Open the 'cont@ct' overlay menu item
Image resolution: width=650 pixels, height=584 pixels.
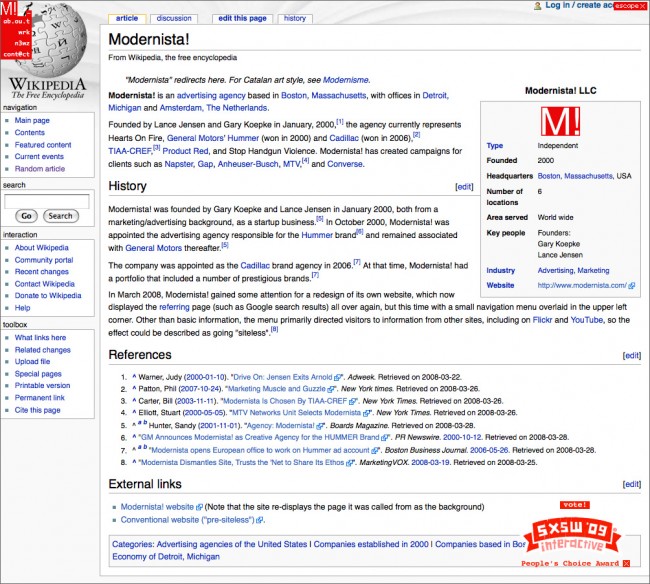(17, 54)
